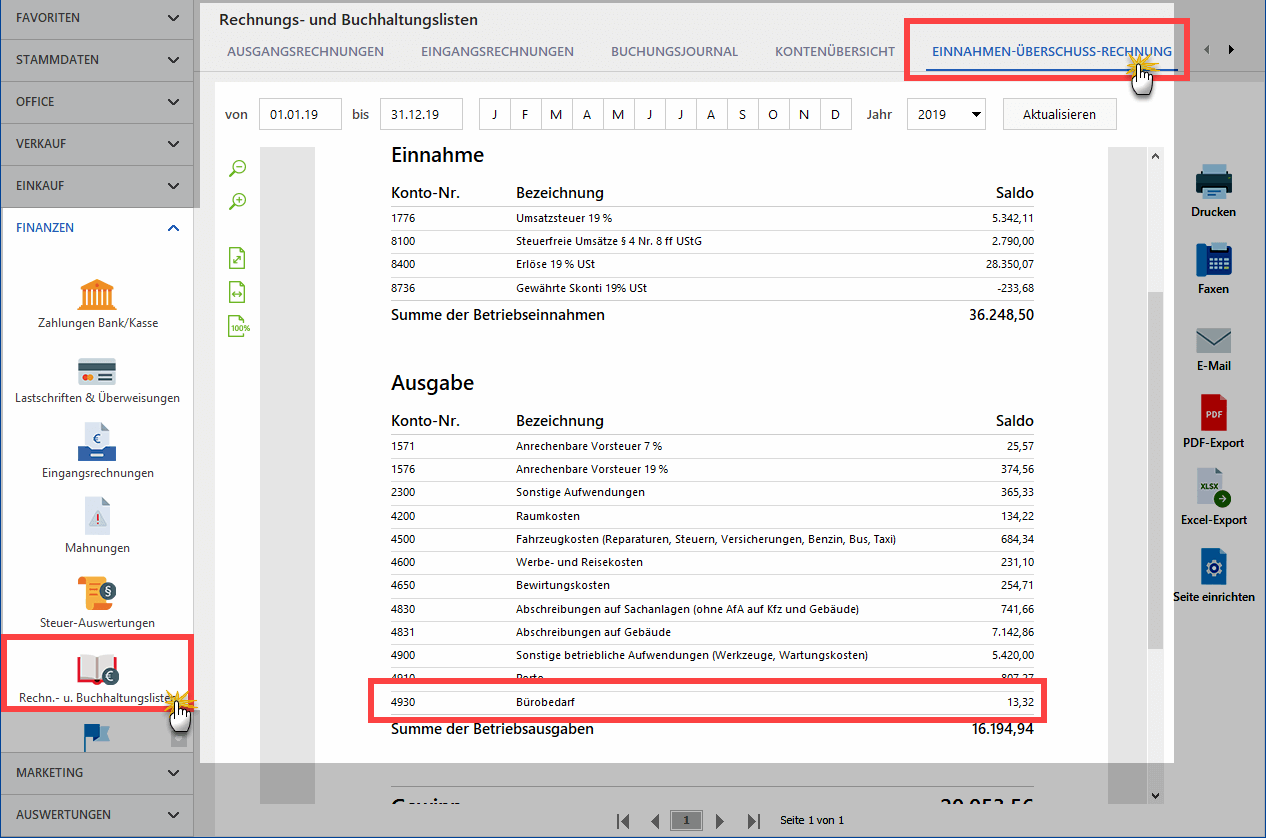Select the month O for October
Screen dimensions: 1266x838
pyautogui.click(x=773, y=115)
